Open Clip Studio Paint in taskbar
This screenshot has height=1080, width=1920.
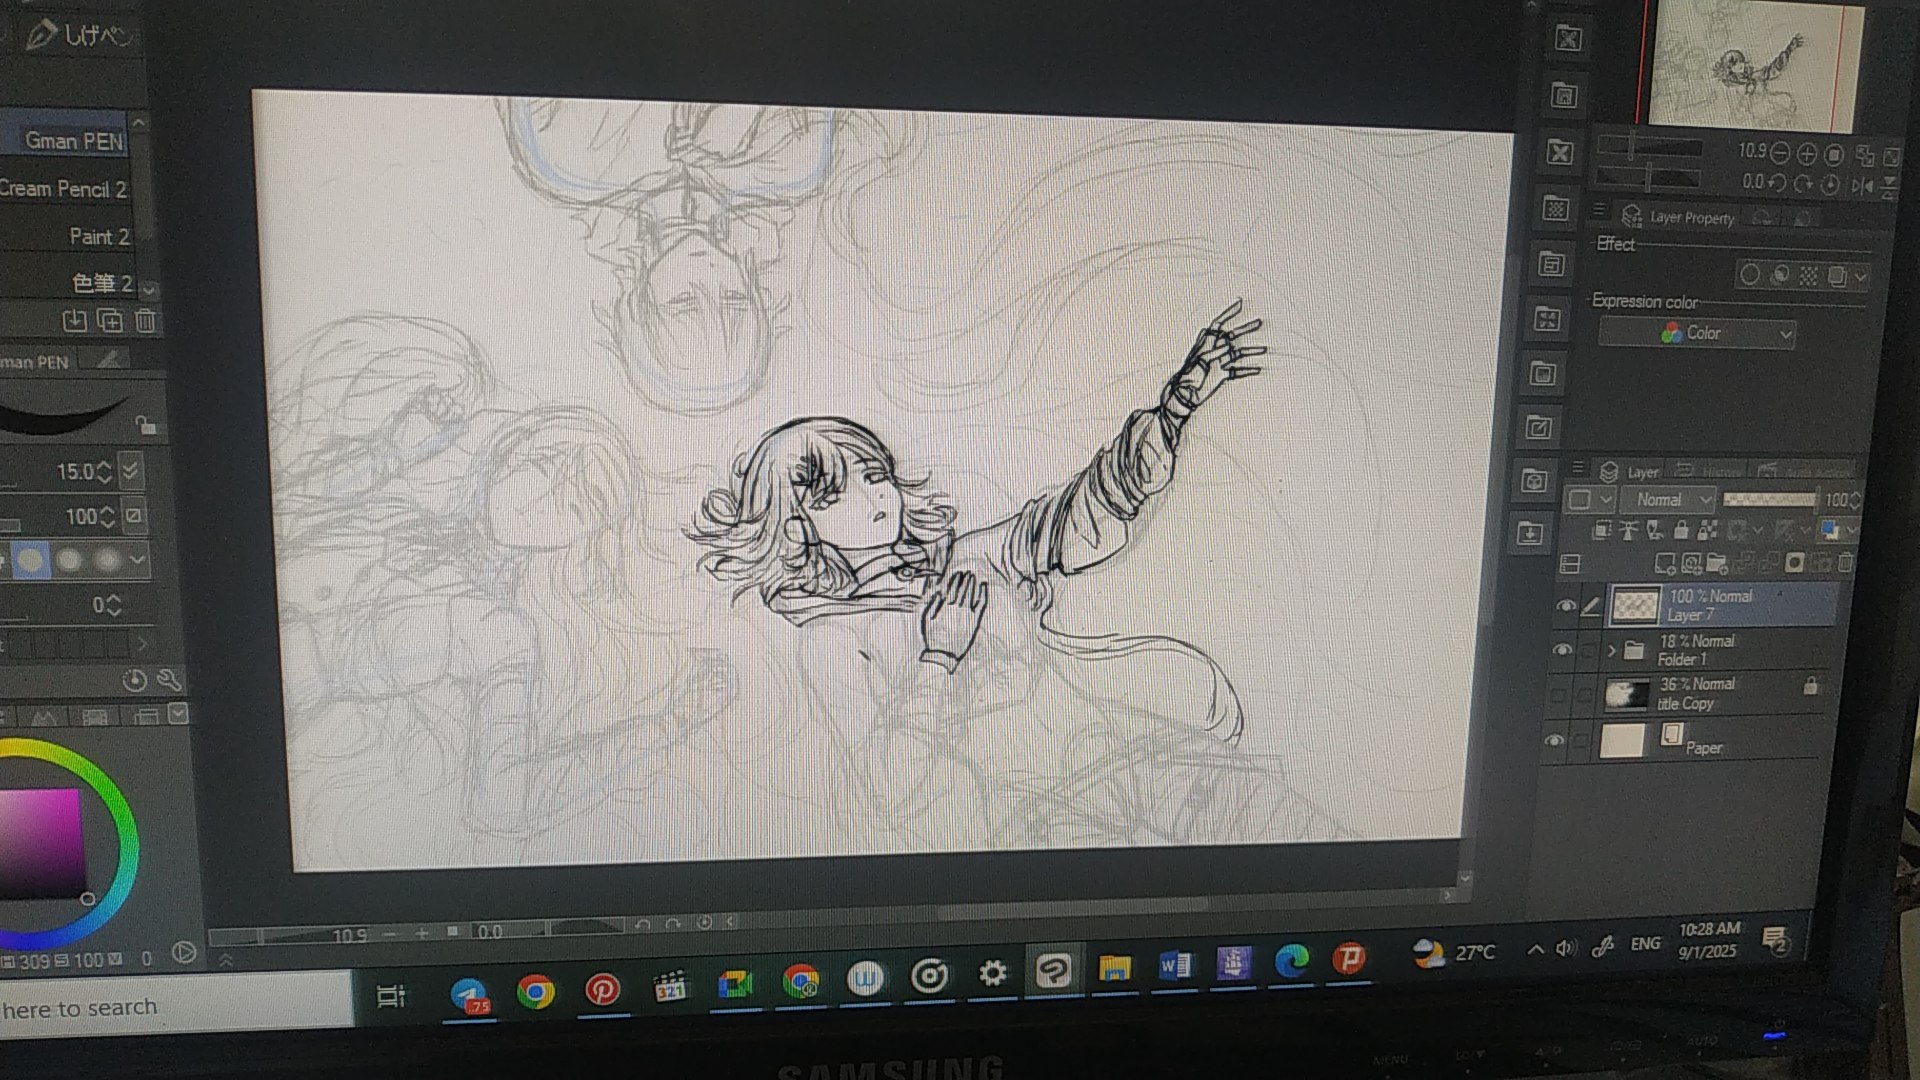pos(1053,971)
